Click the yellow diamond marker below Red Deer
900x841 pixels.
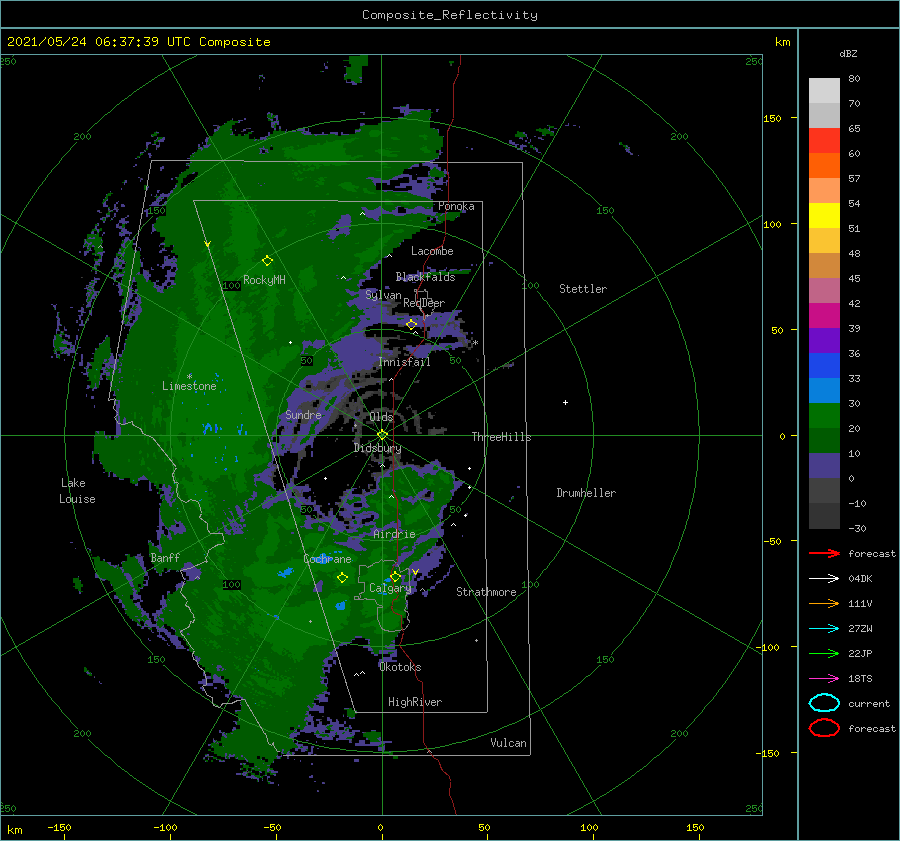411,324
